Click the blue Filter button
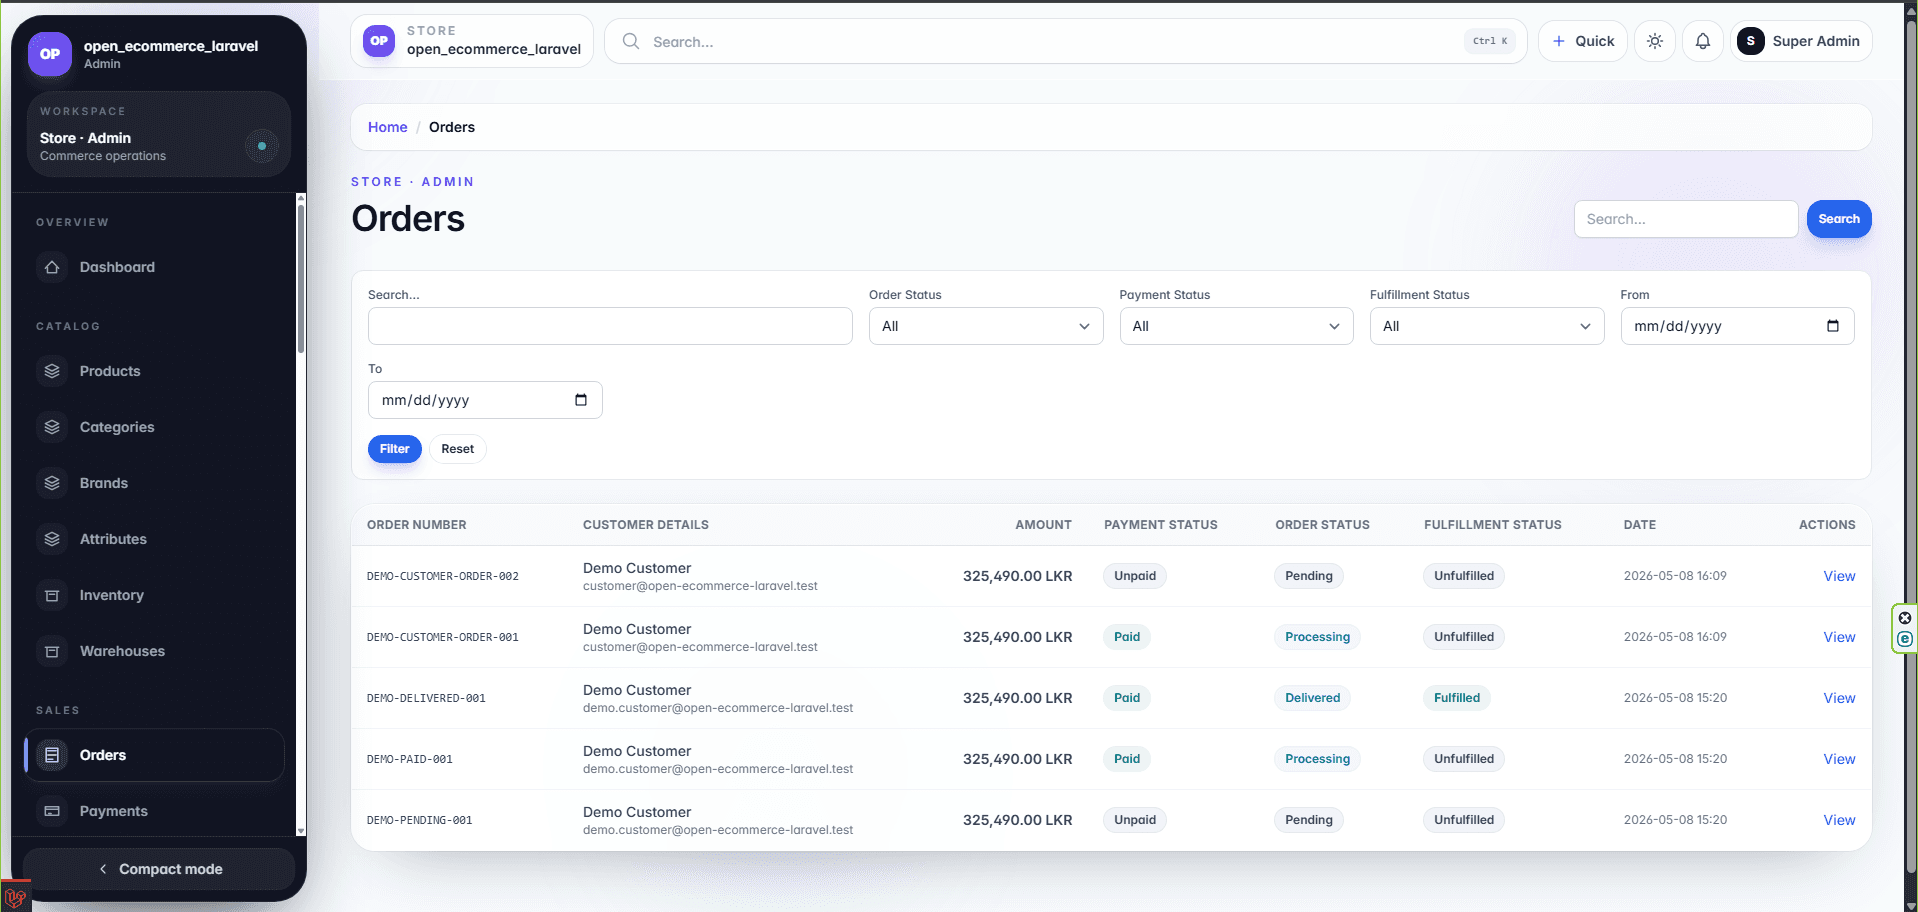The width and height of the screenshot is (1918, 912). (394, 449)
